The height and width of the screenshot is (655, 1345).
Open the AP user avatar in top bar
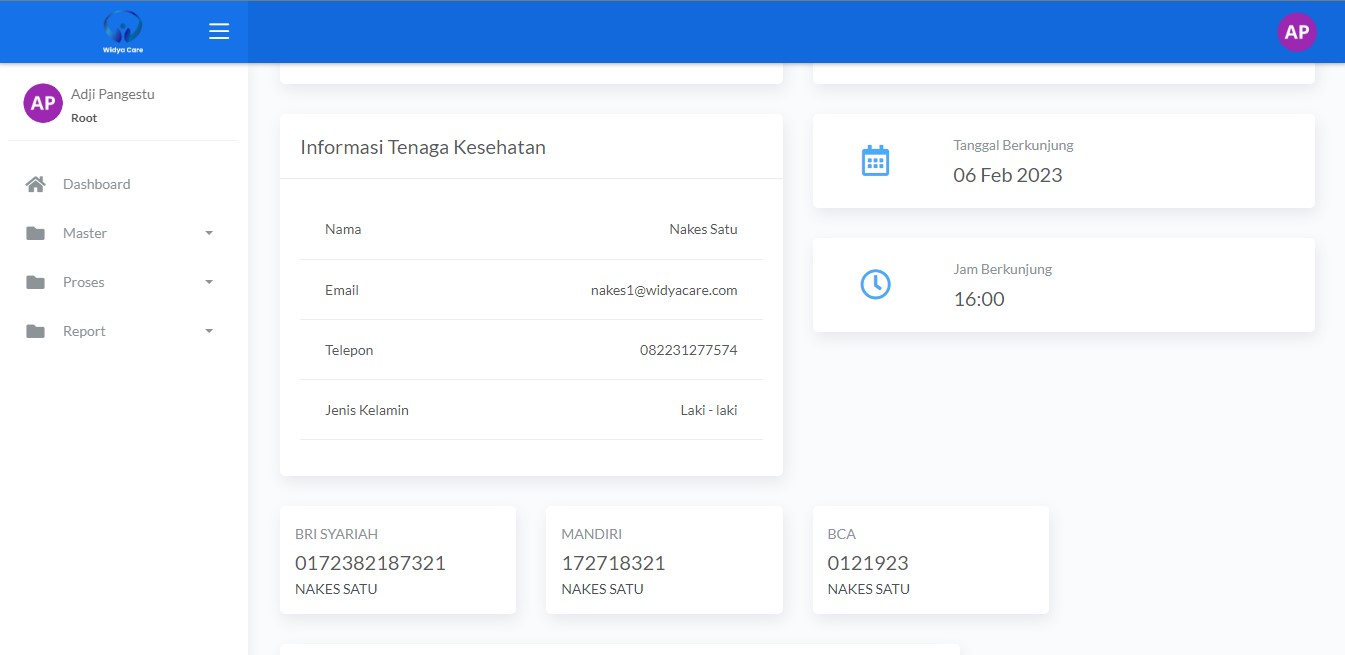pyautogui.click(x=1296, y=32)
